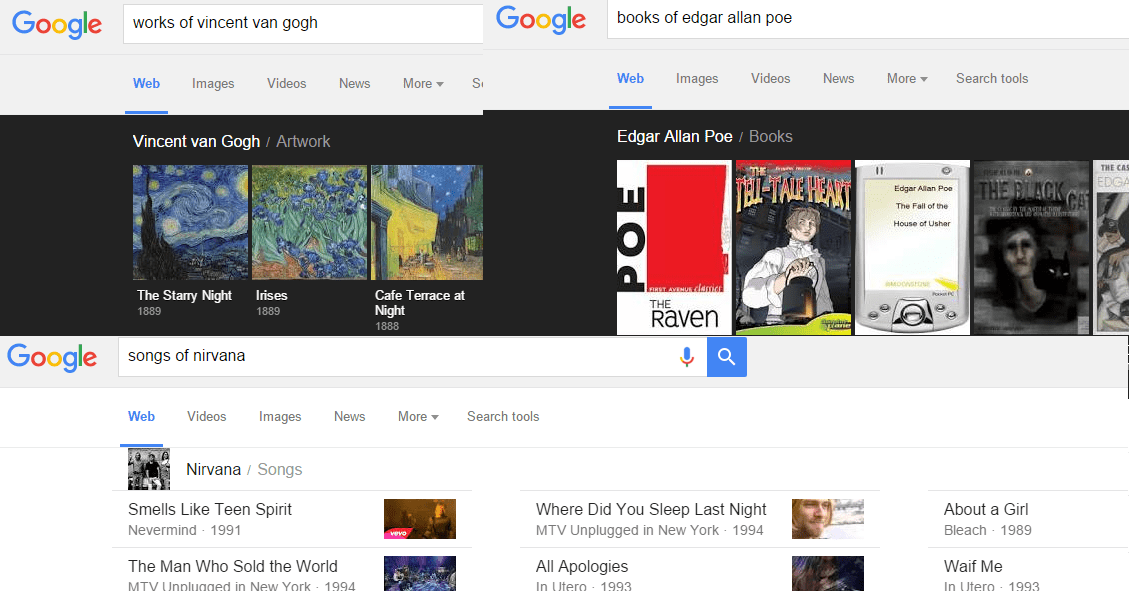1129x591 pixels.
Task: Open The Starry Night painting thumbnail
Action: 190,222
